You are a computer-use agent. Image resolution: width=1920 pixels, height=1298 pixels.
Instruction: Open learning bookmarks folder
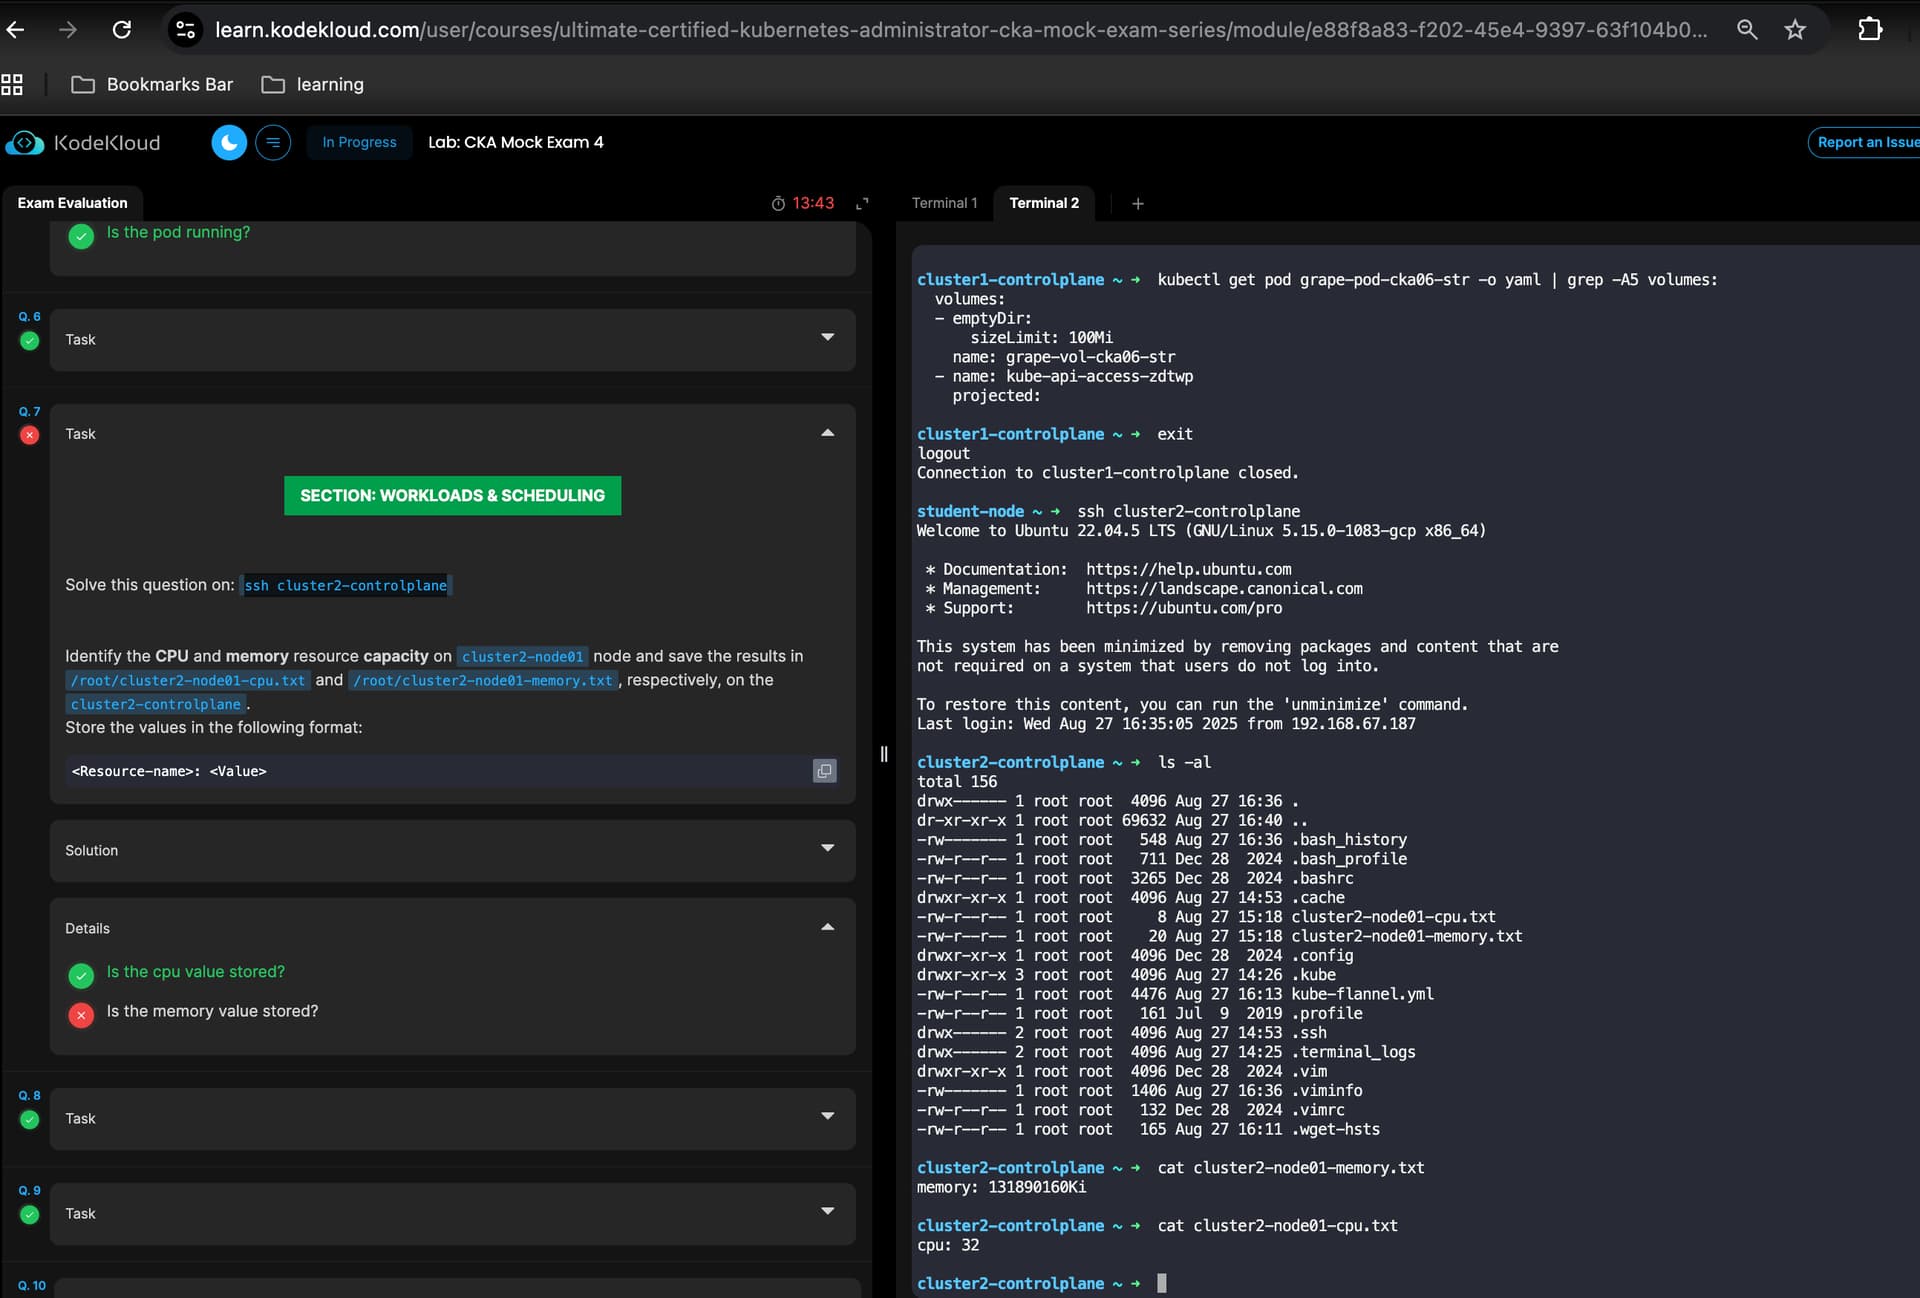312,85
